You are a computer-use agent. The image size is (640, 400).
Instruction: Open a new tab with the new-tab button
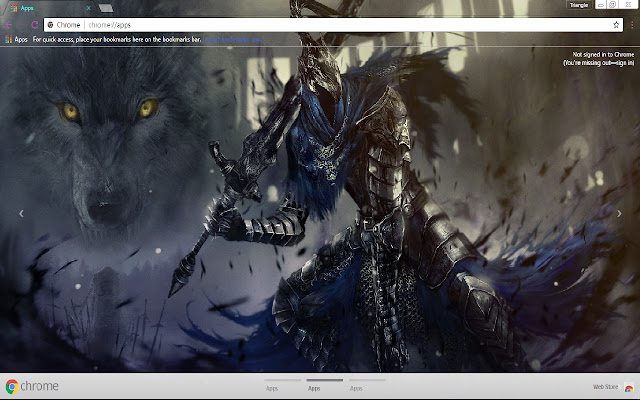(x=105, y=8)
